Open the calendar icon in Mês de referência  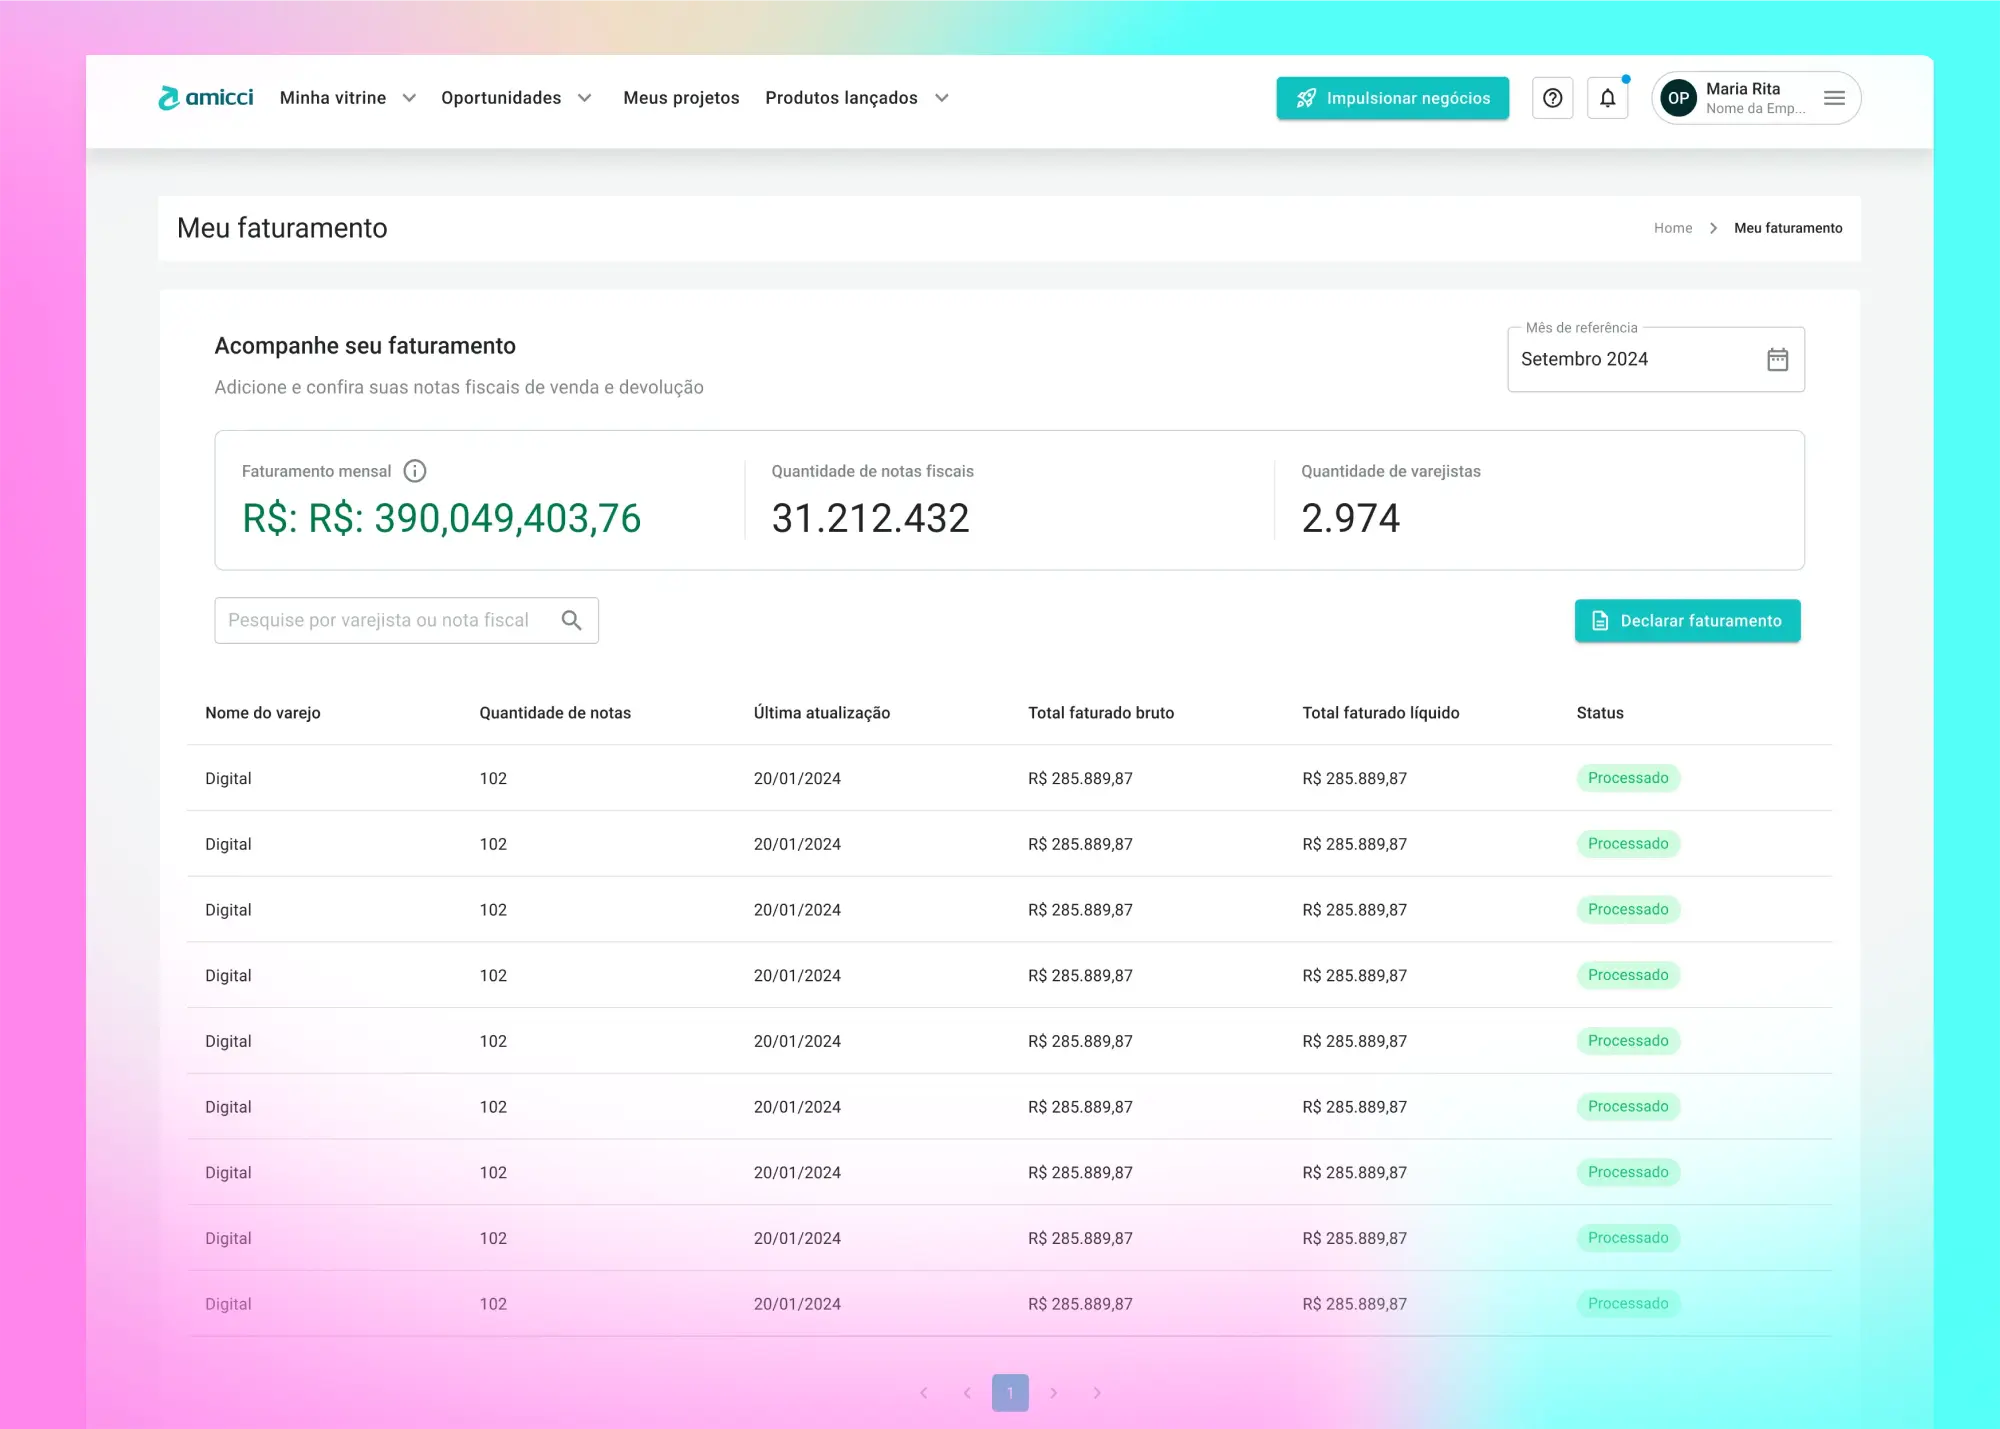[1777, 359]
